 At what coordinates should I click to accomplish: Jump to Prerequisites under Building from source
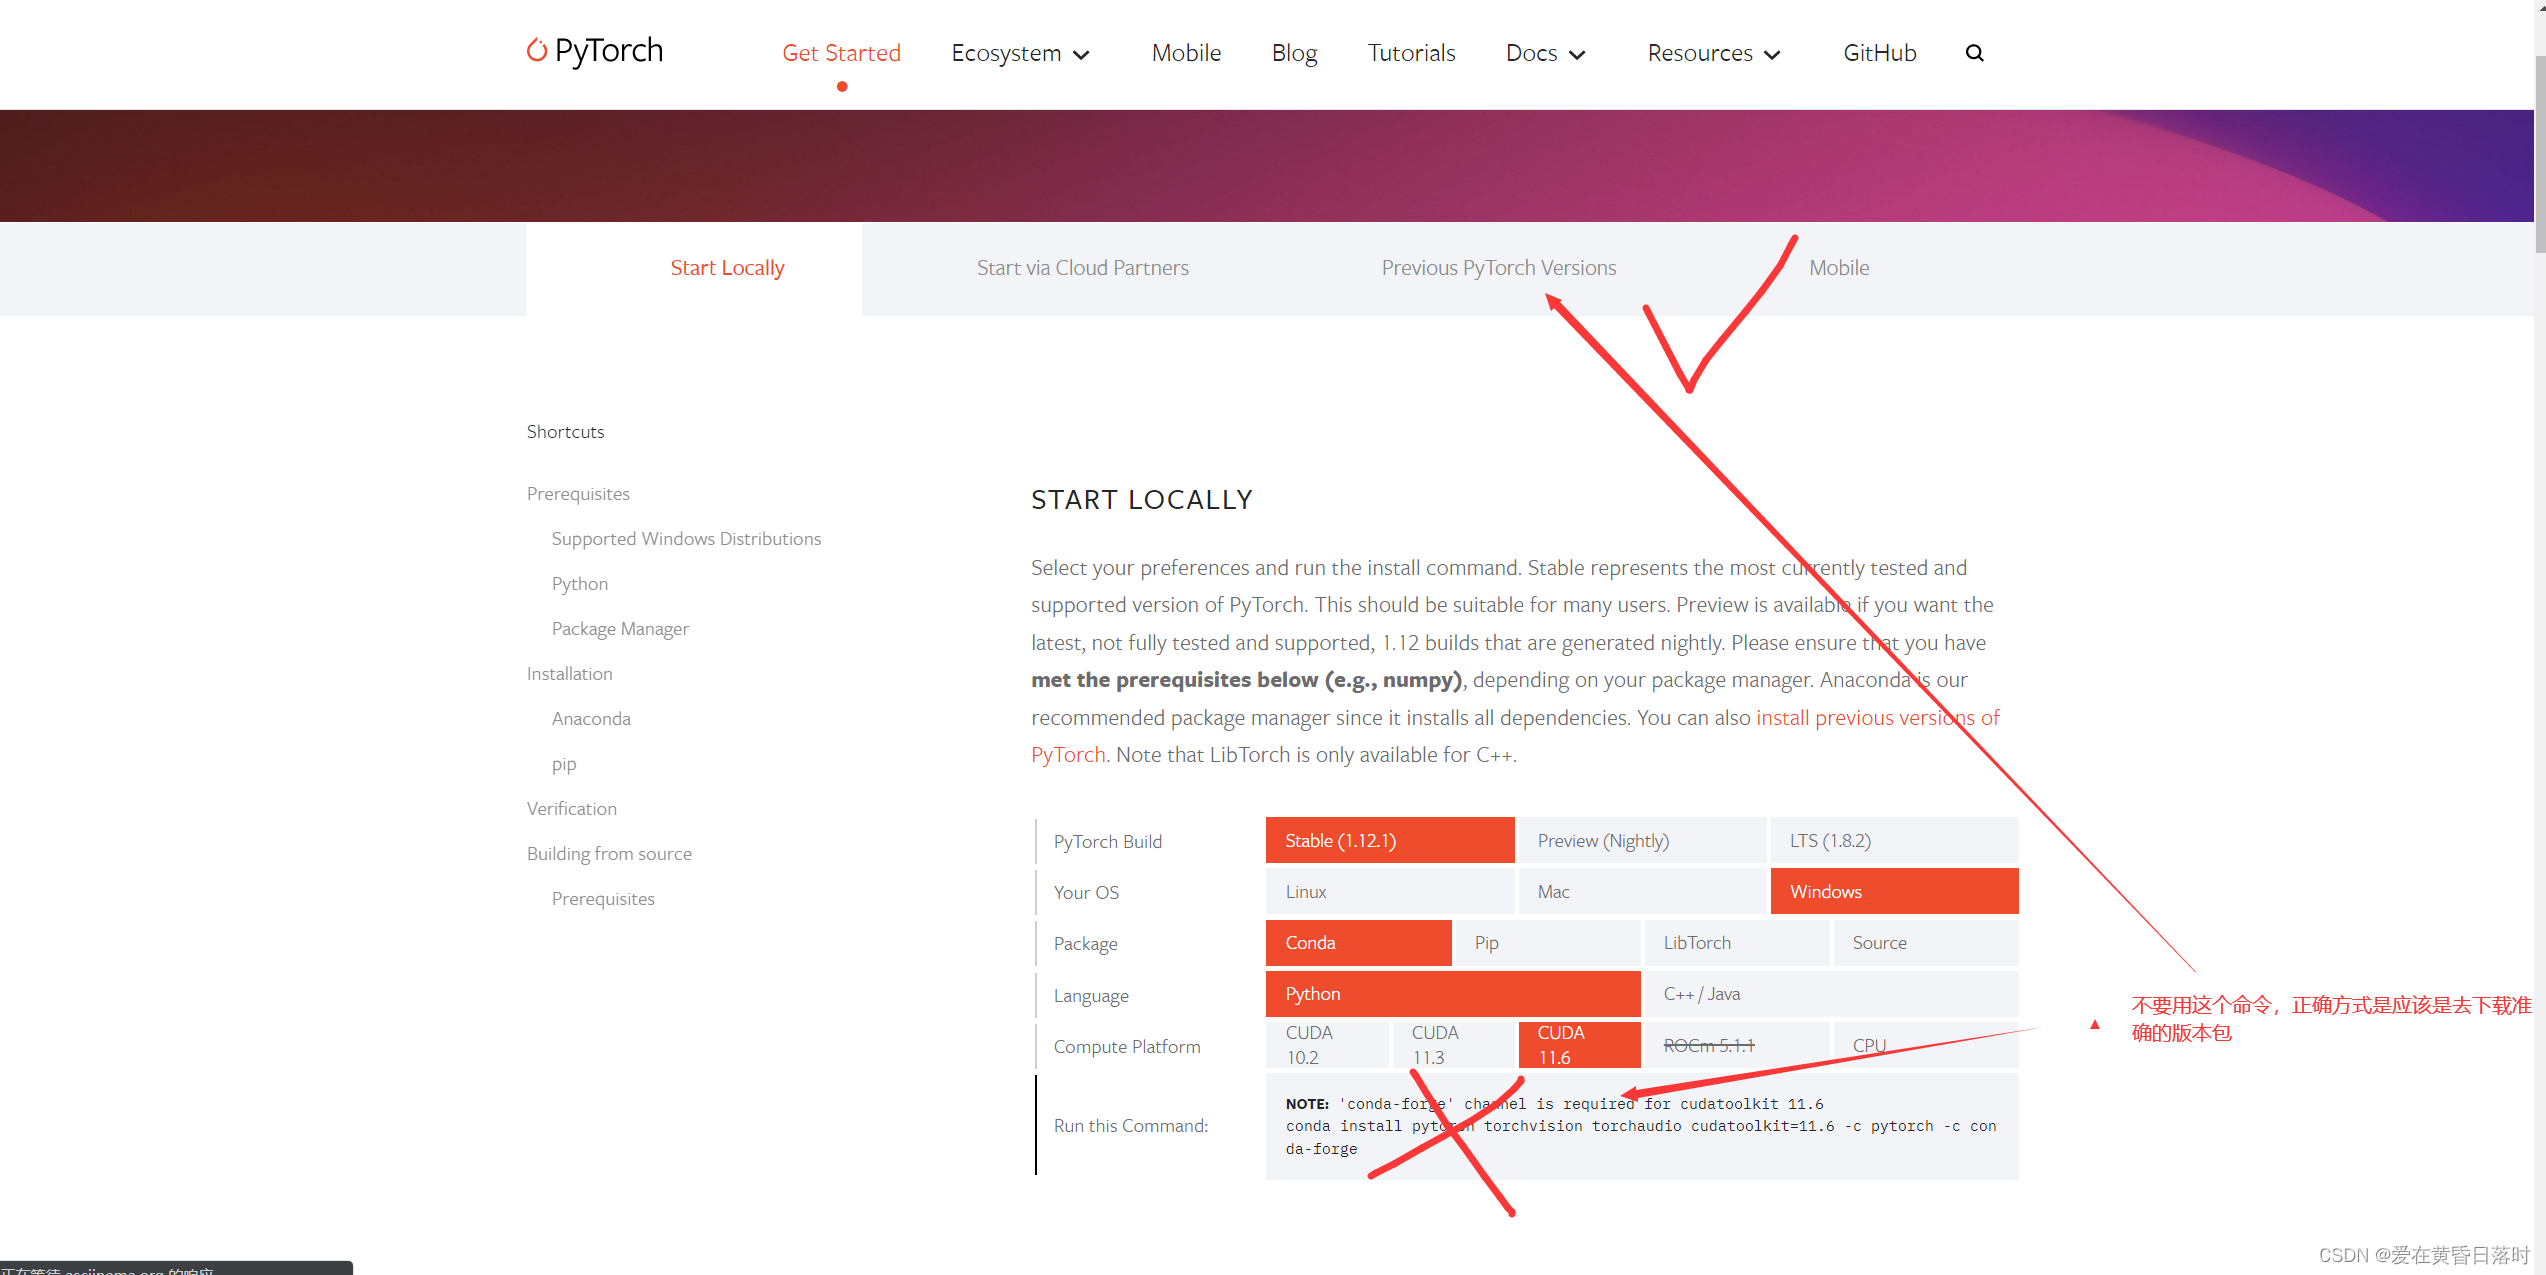coord(603,899)
